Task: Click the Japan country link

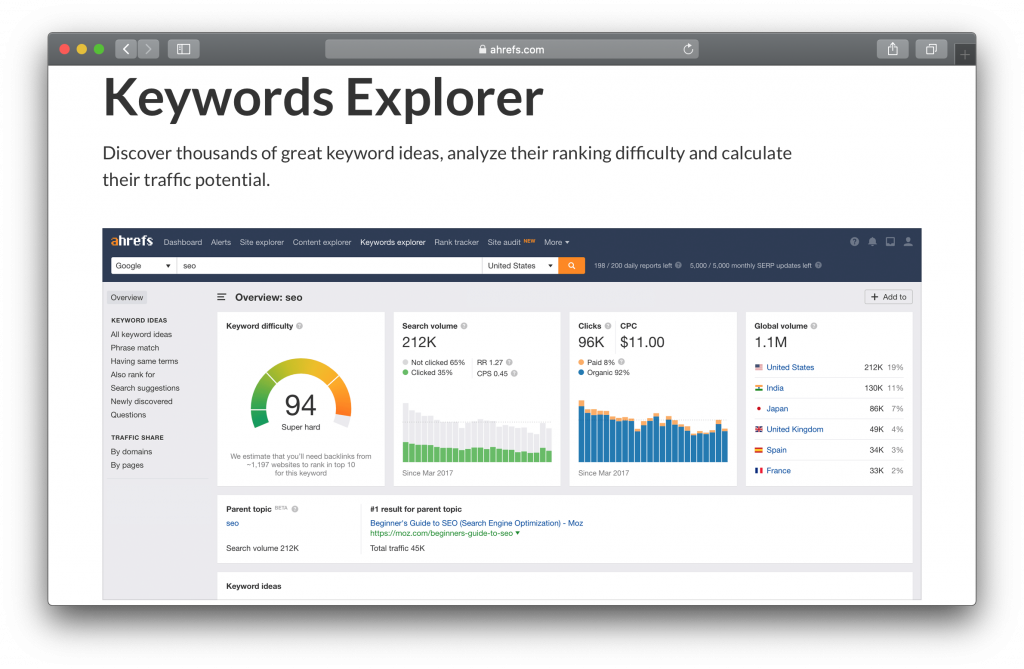Action: click(777, 409)
